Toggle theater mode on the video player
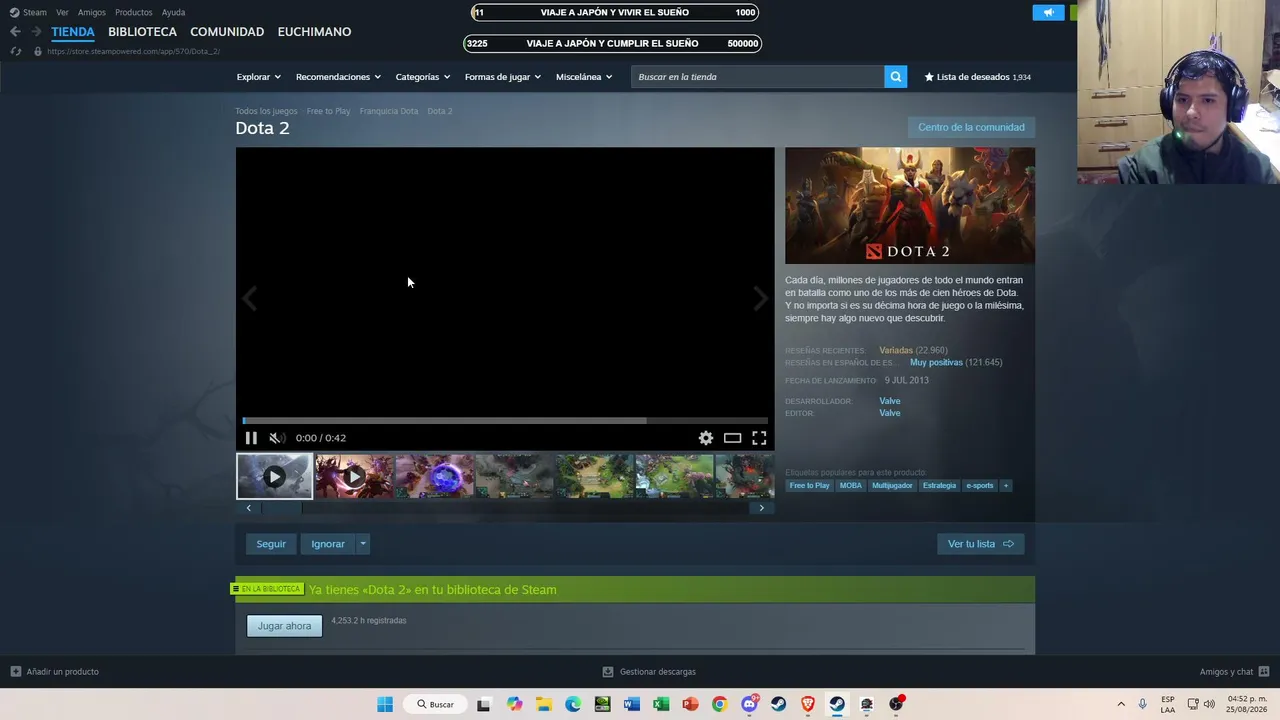The width and height of the screenshot is (1280, 720). 733,438
